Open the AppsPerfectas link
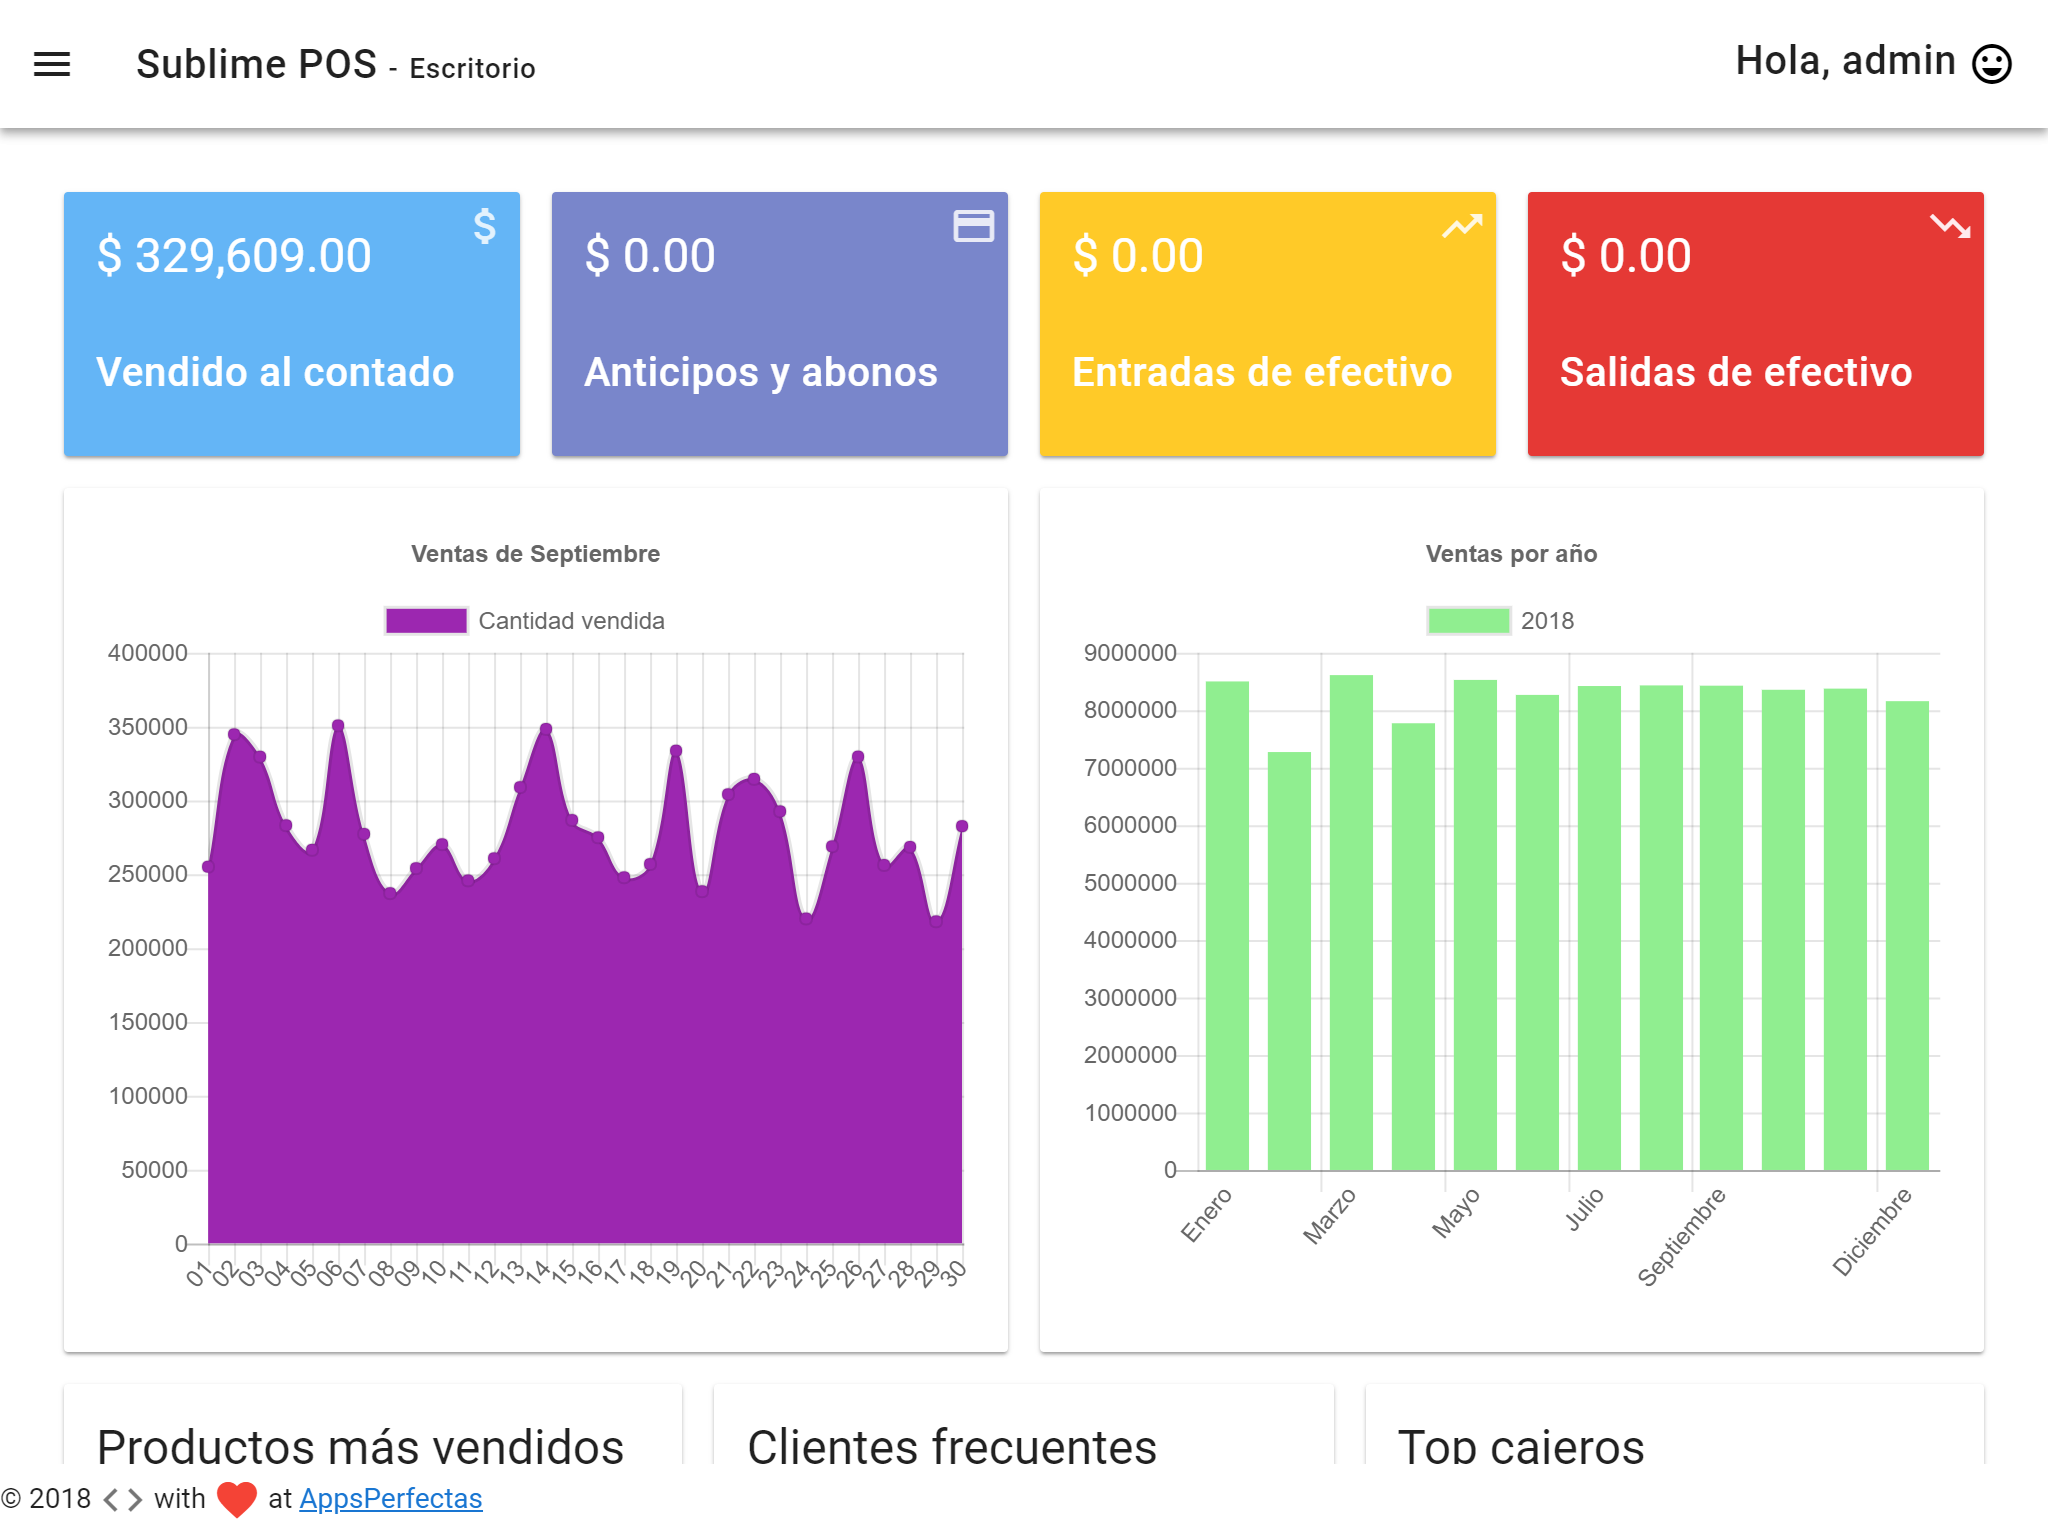The height and width of the screenshot is (1536, 2048). click(390, 1498)
